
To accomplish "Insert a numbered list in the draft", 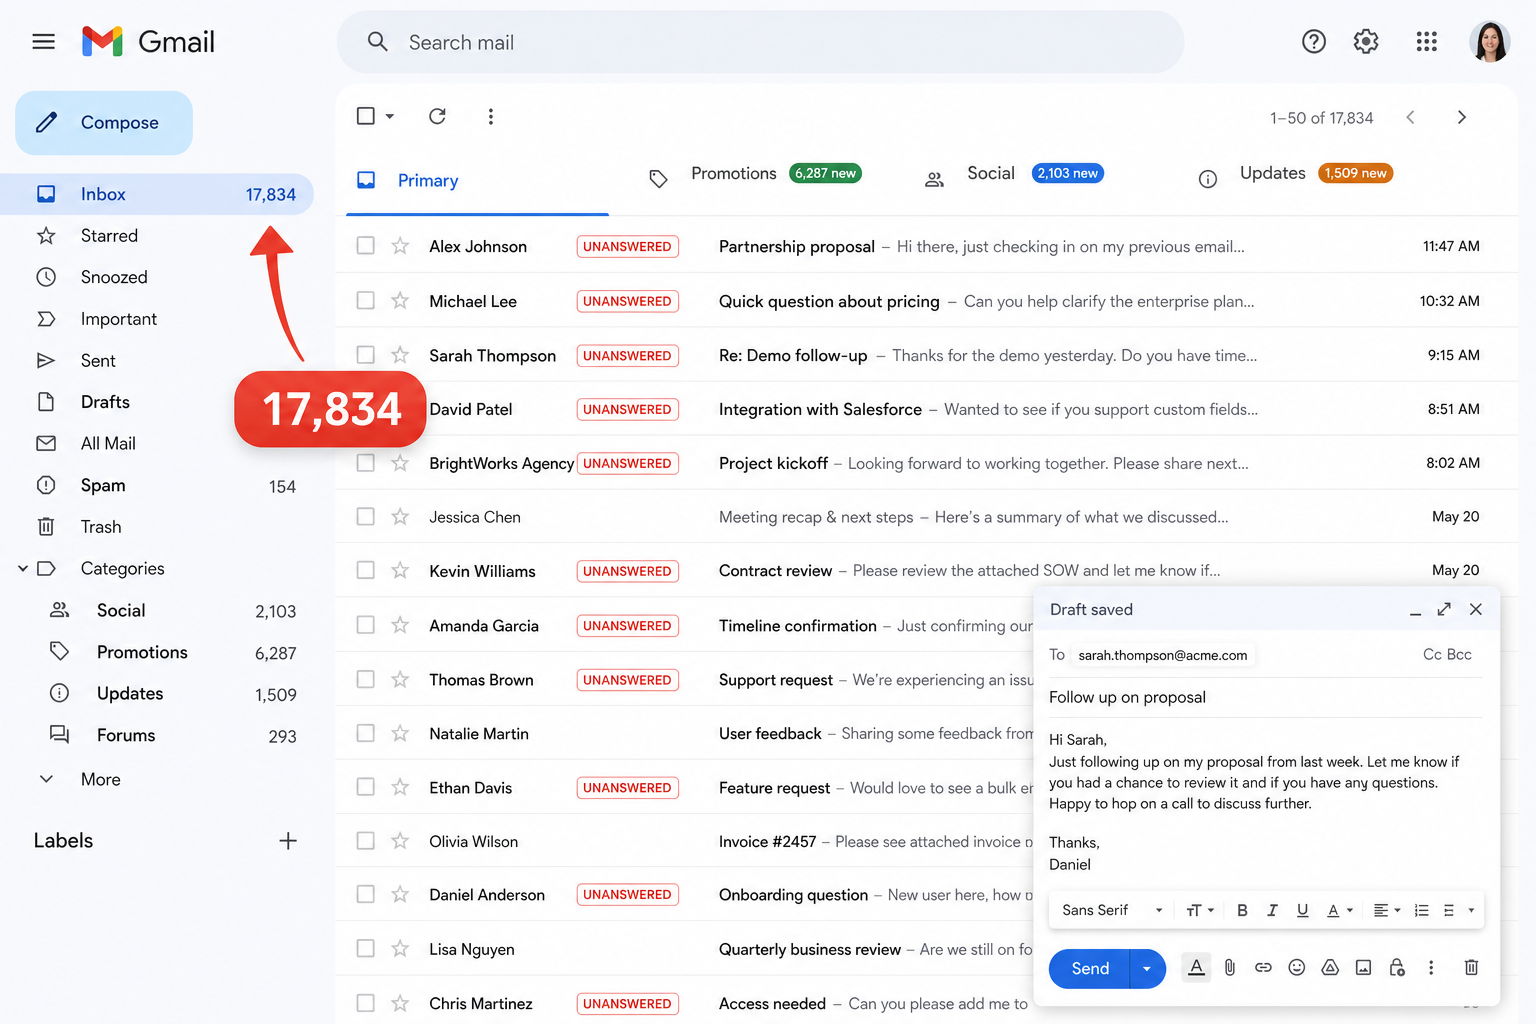I will [1421, 910].
